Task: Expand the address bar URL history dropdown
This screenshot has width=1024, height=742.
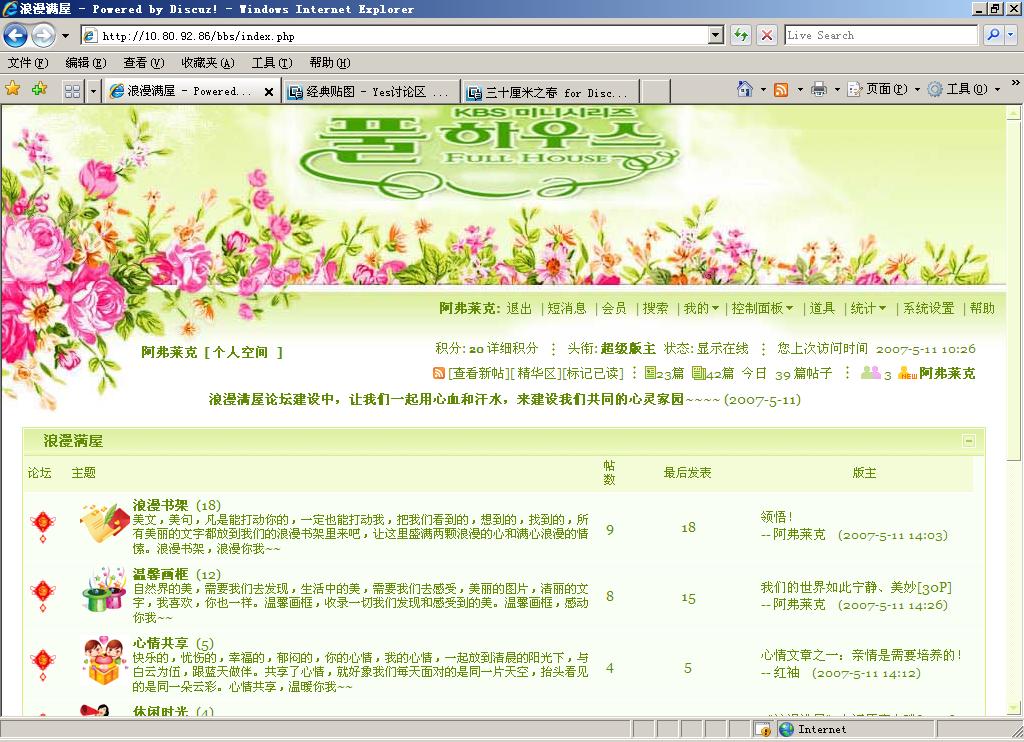Action: tap(716, 35)
